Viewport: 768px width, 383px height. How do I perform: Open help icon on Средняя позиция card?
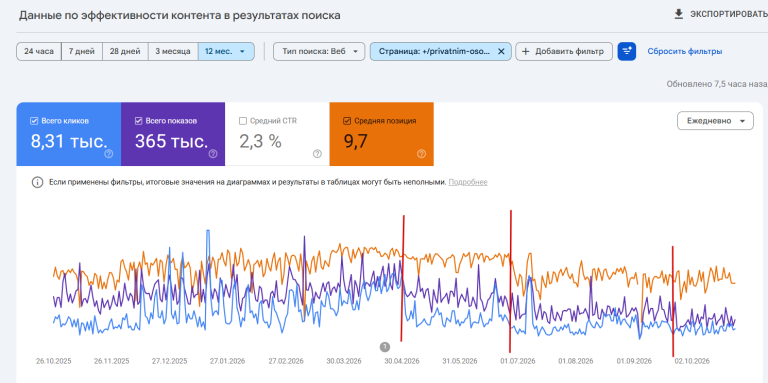click(422, 154)
